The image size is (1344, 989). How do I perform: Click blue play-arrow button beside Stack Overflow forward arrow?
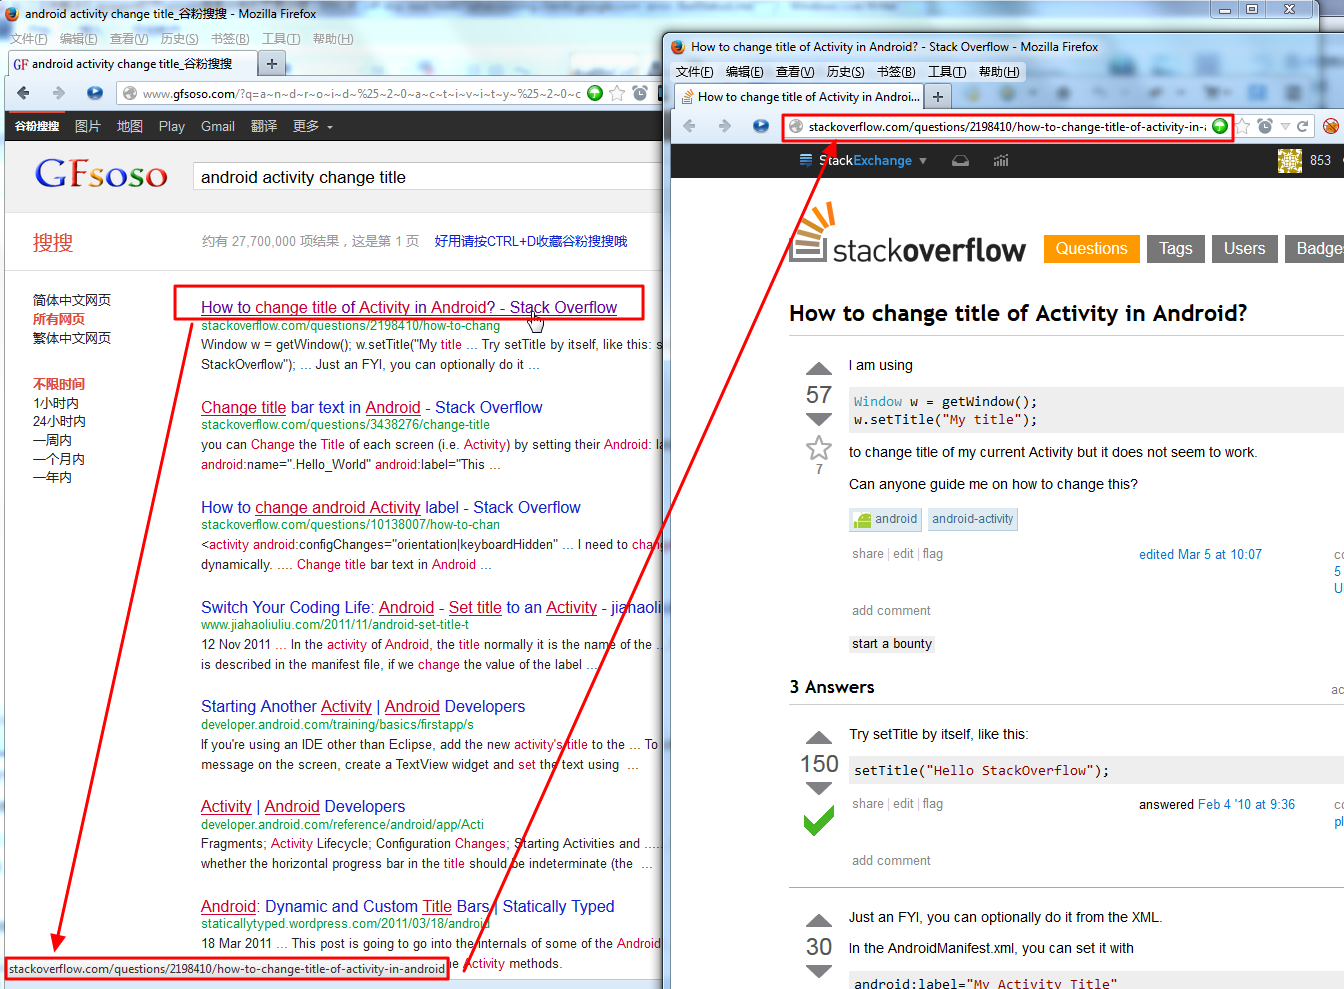(761, 126)
